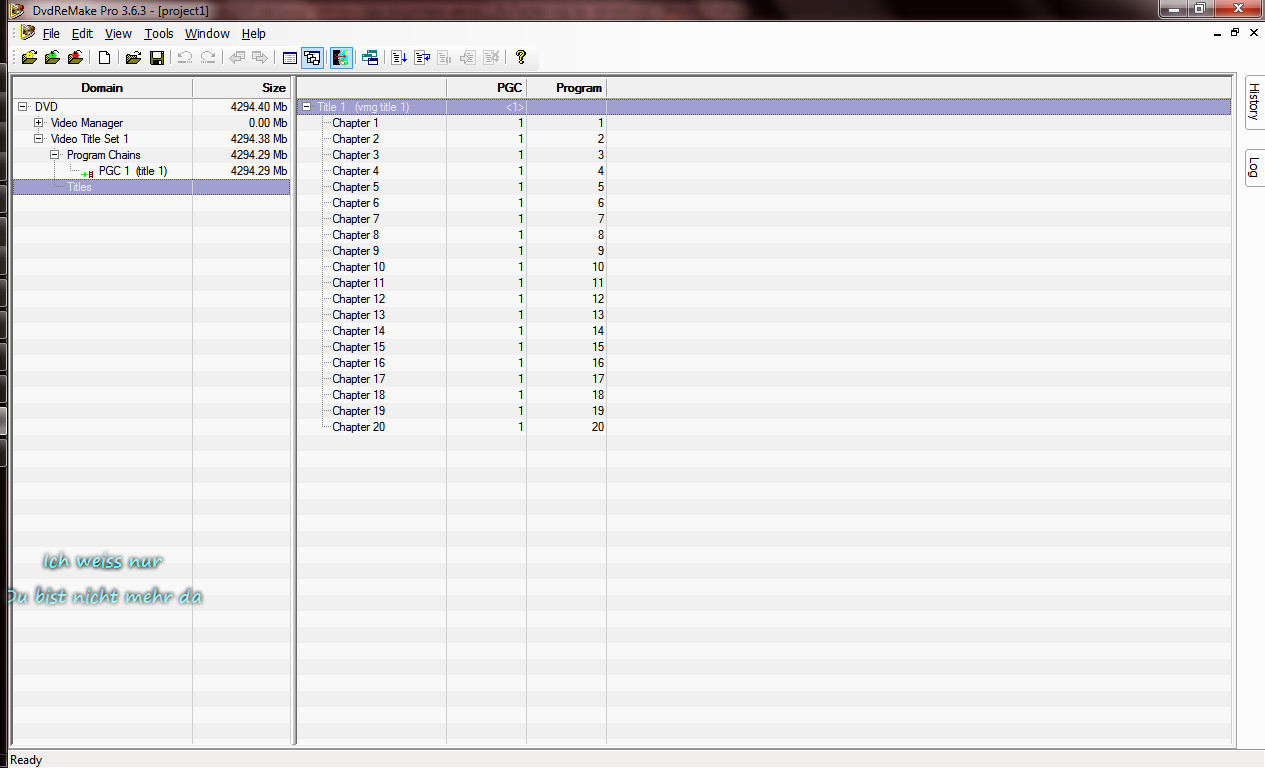The width and height of the screenshot is (1265, 768).
Task: Click the Redo arrow toolbar icon
Action: (x=207, y=58)
